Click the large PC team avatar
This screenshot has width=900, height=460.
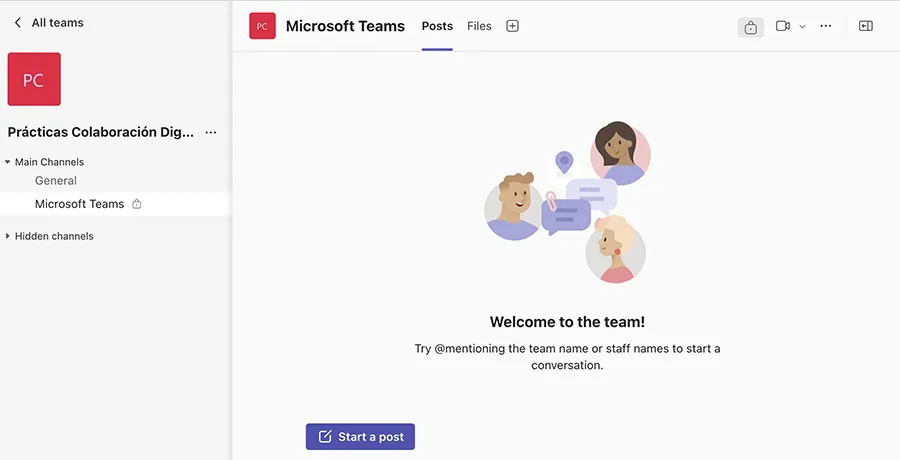click(x=34, y=79)
